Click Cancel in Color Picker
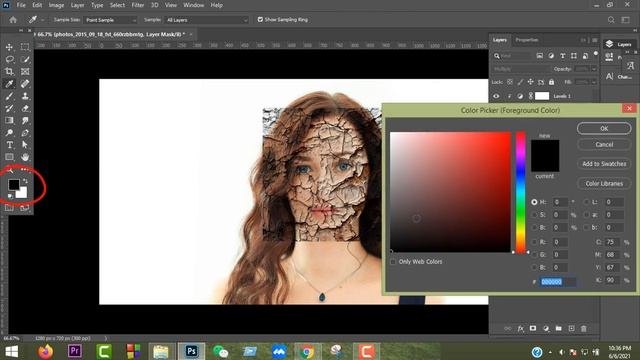 (x=604, y=144)
